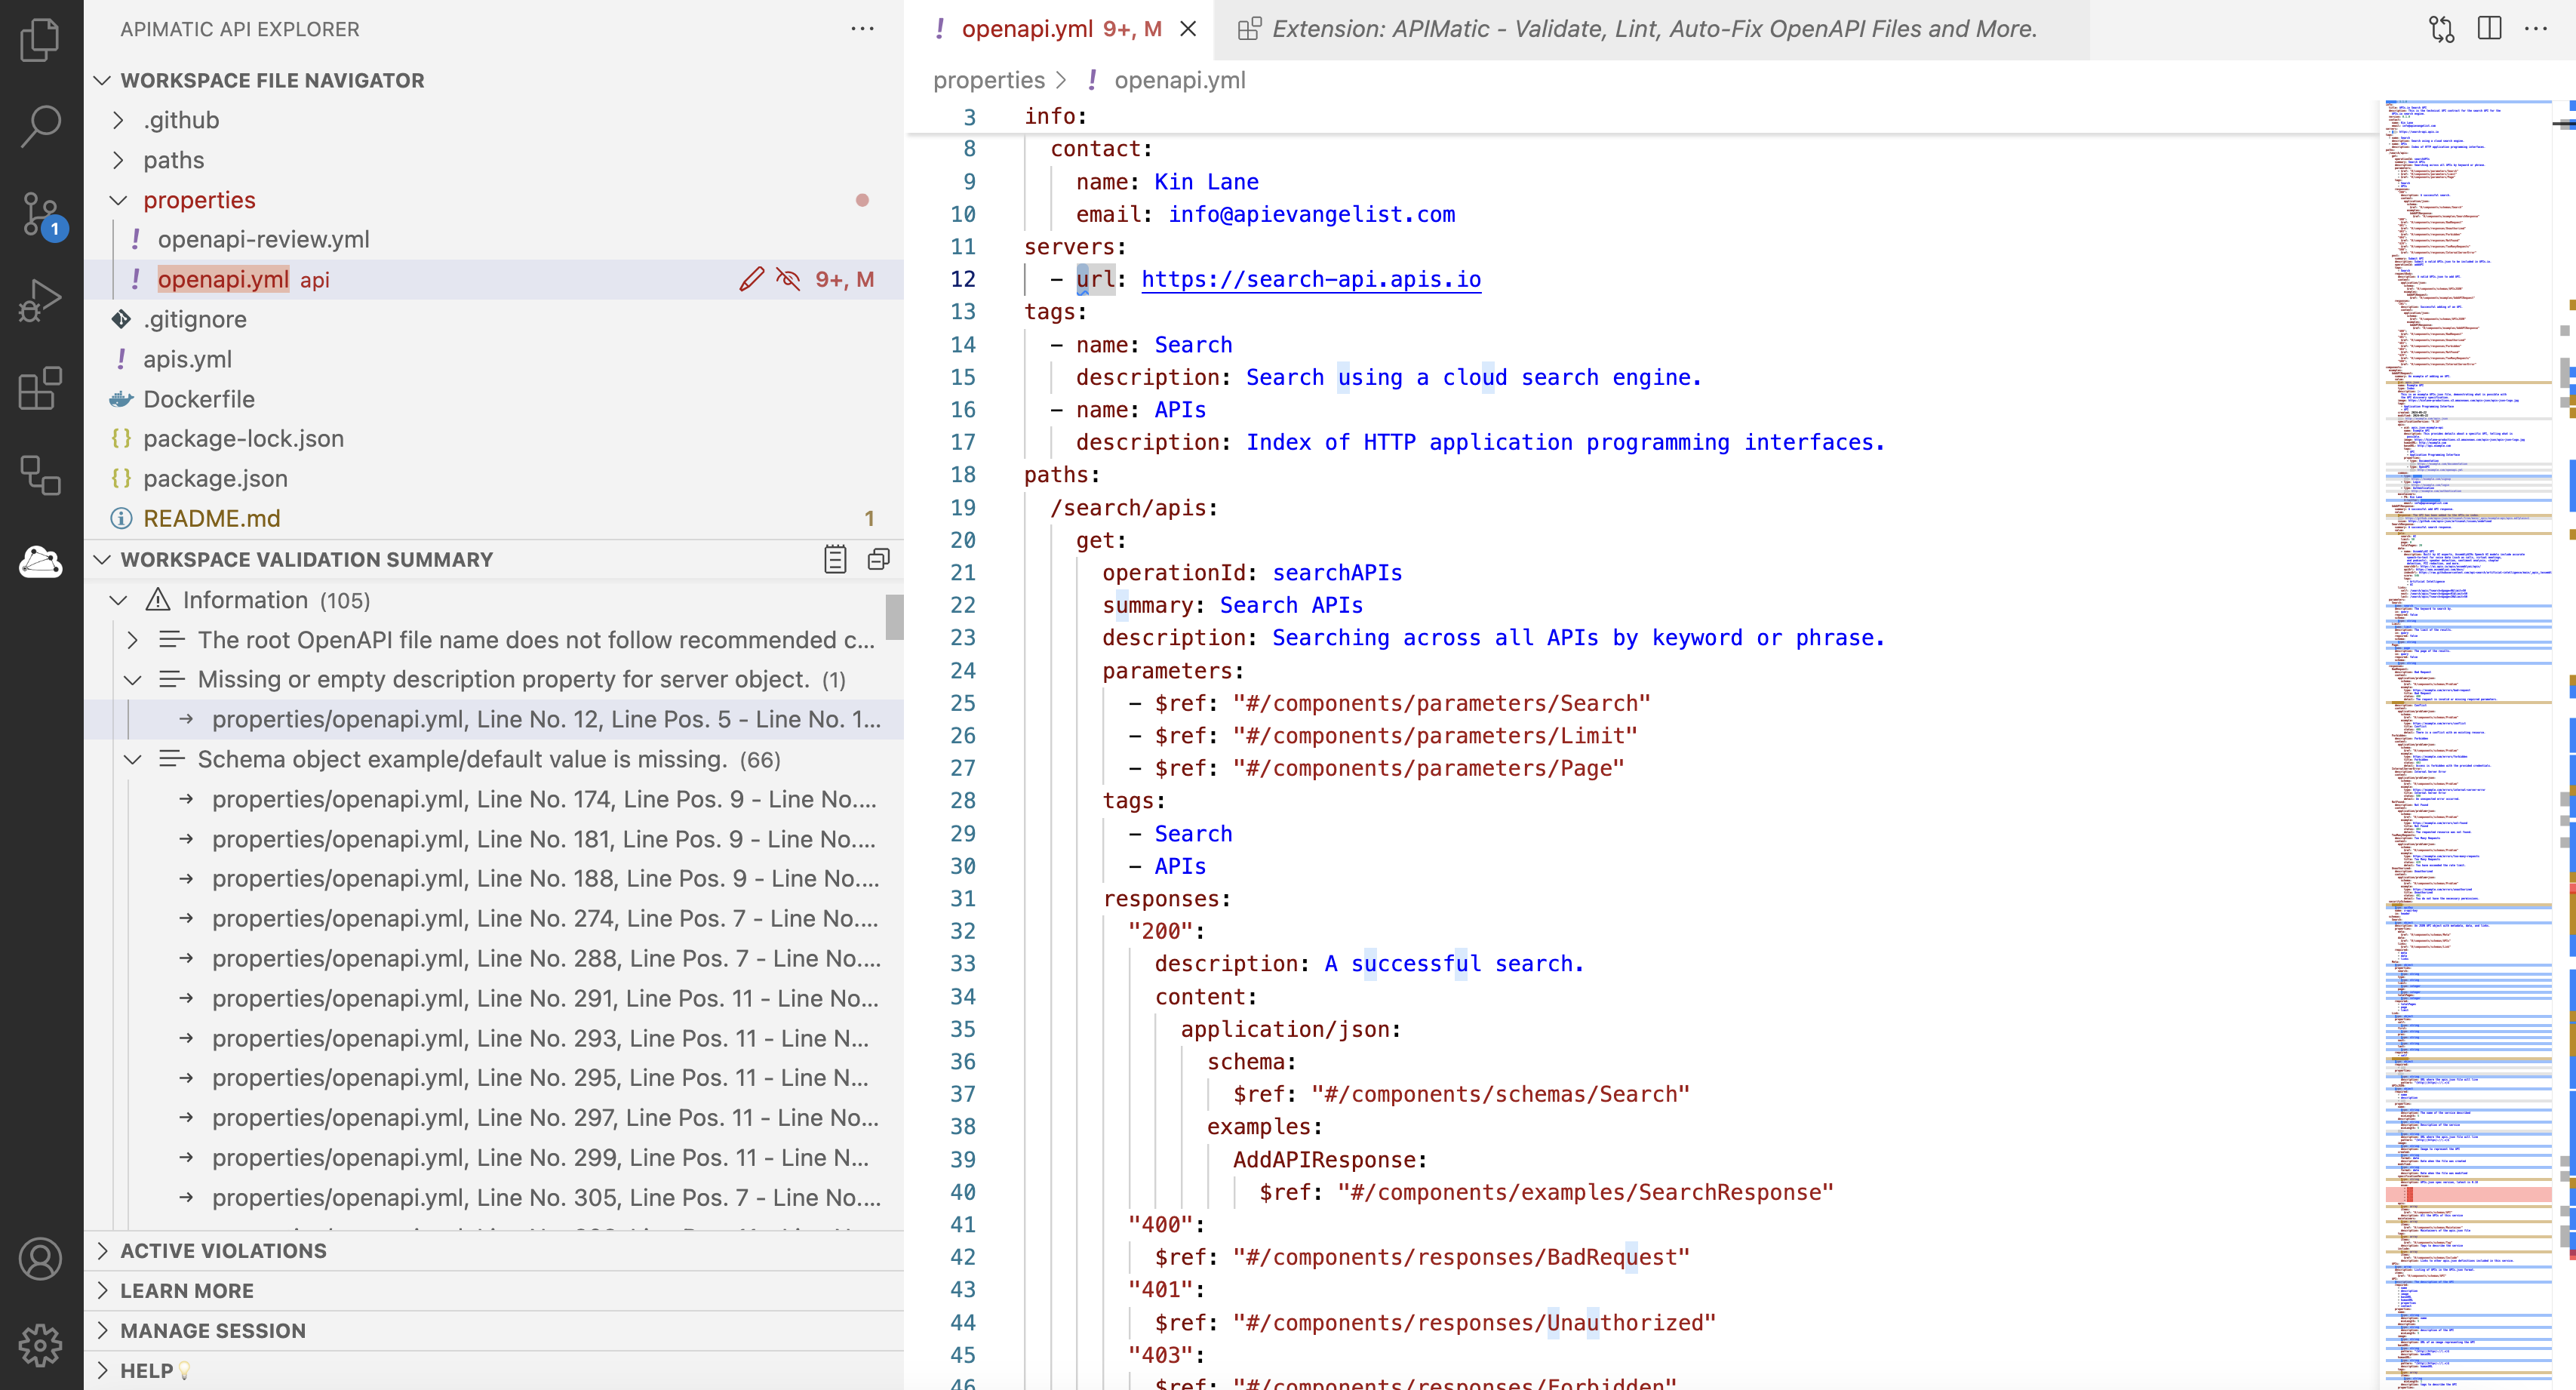This screenshot has height=1390, width=2576.
Task: Collapse the Workspace File Navigator section
Action: pos(104,80)
